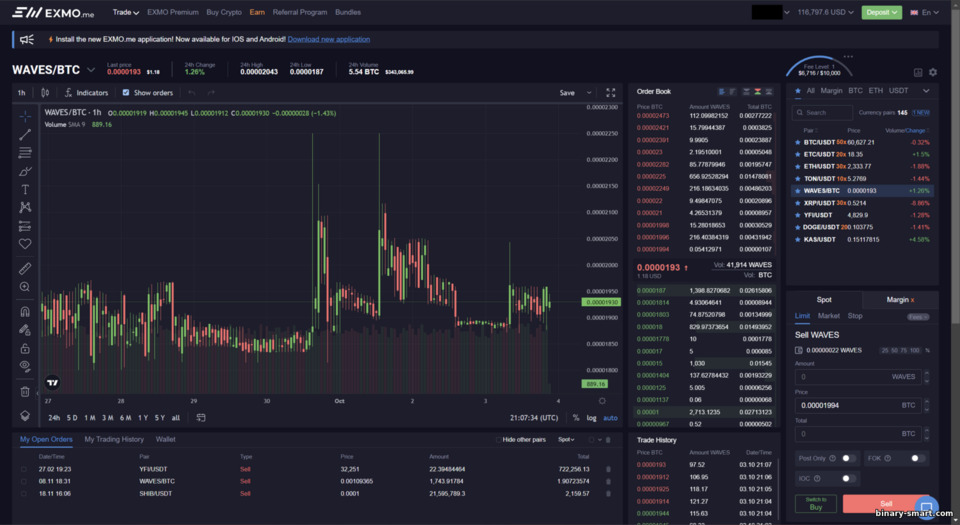Go to EXMO Premium page
The height and width of the screenshot is (525, 960).
173,12
